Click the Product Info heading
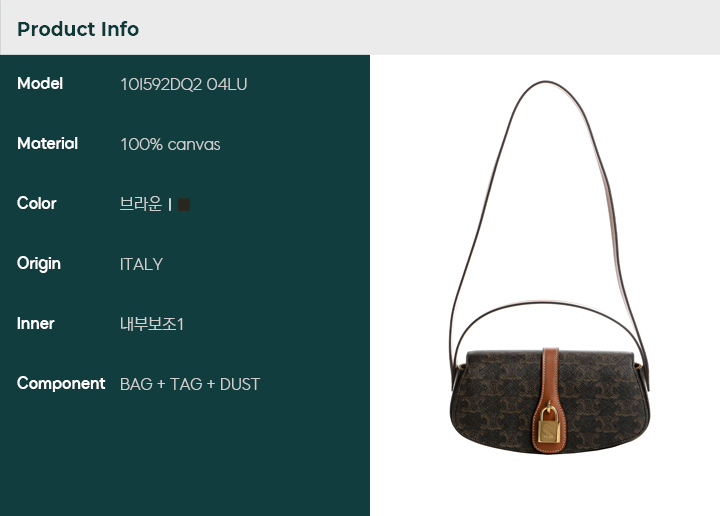The width and height of the screenshot is (720, 516). (x=78, y=29)
